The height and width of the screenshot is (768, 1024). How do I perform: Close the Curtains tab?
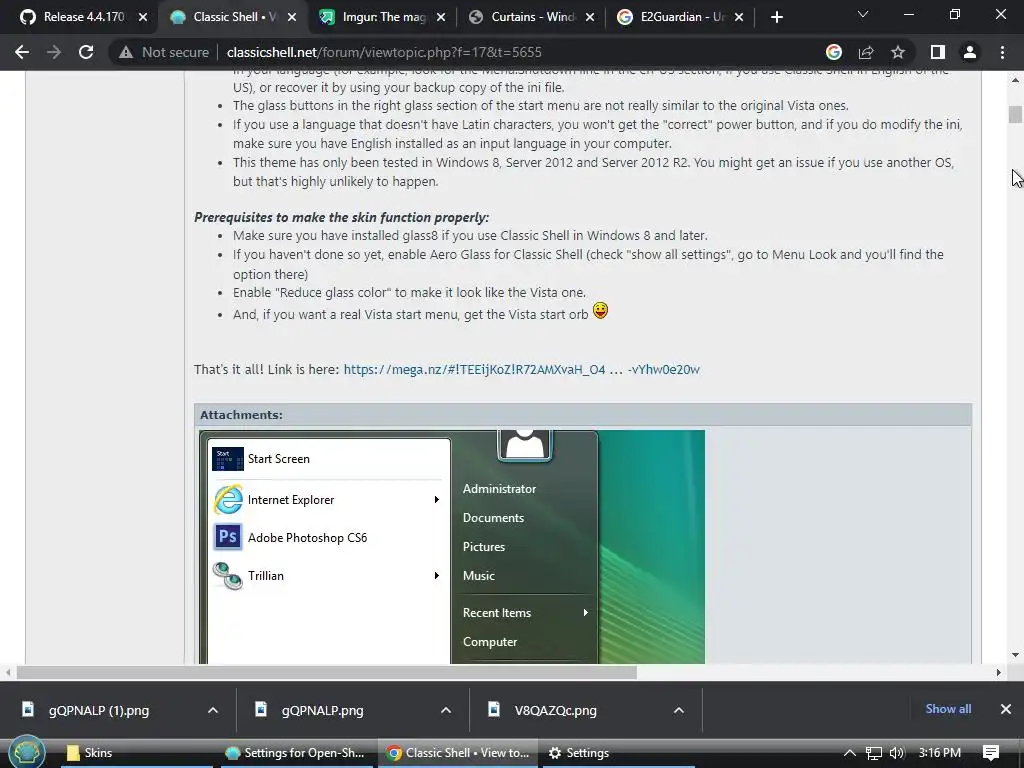pyautogui.click(x=590, y=17)
